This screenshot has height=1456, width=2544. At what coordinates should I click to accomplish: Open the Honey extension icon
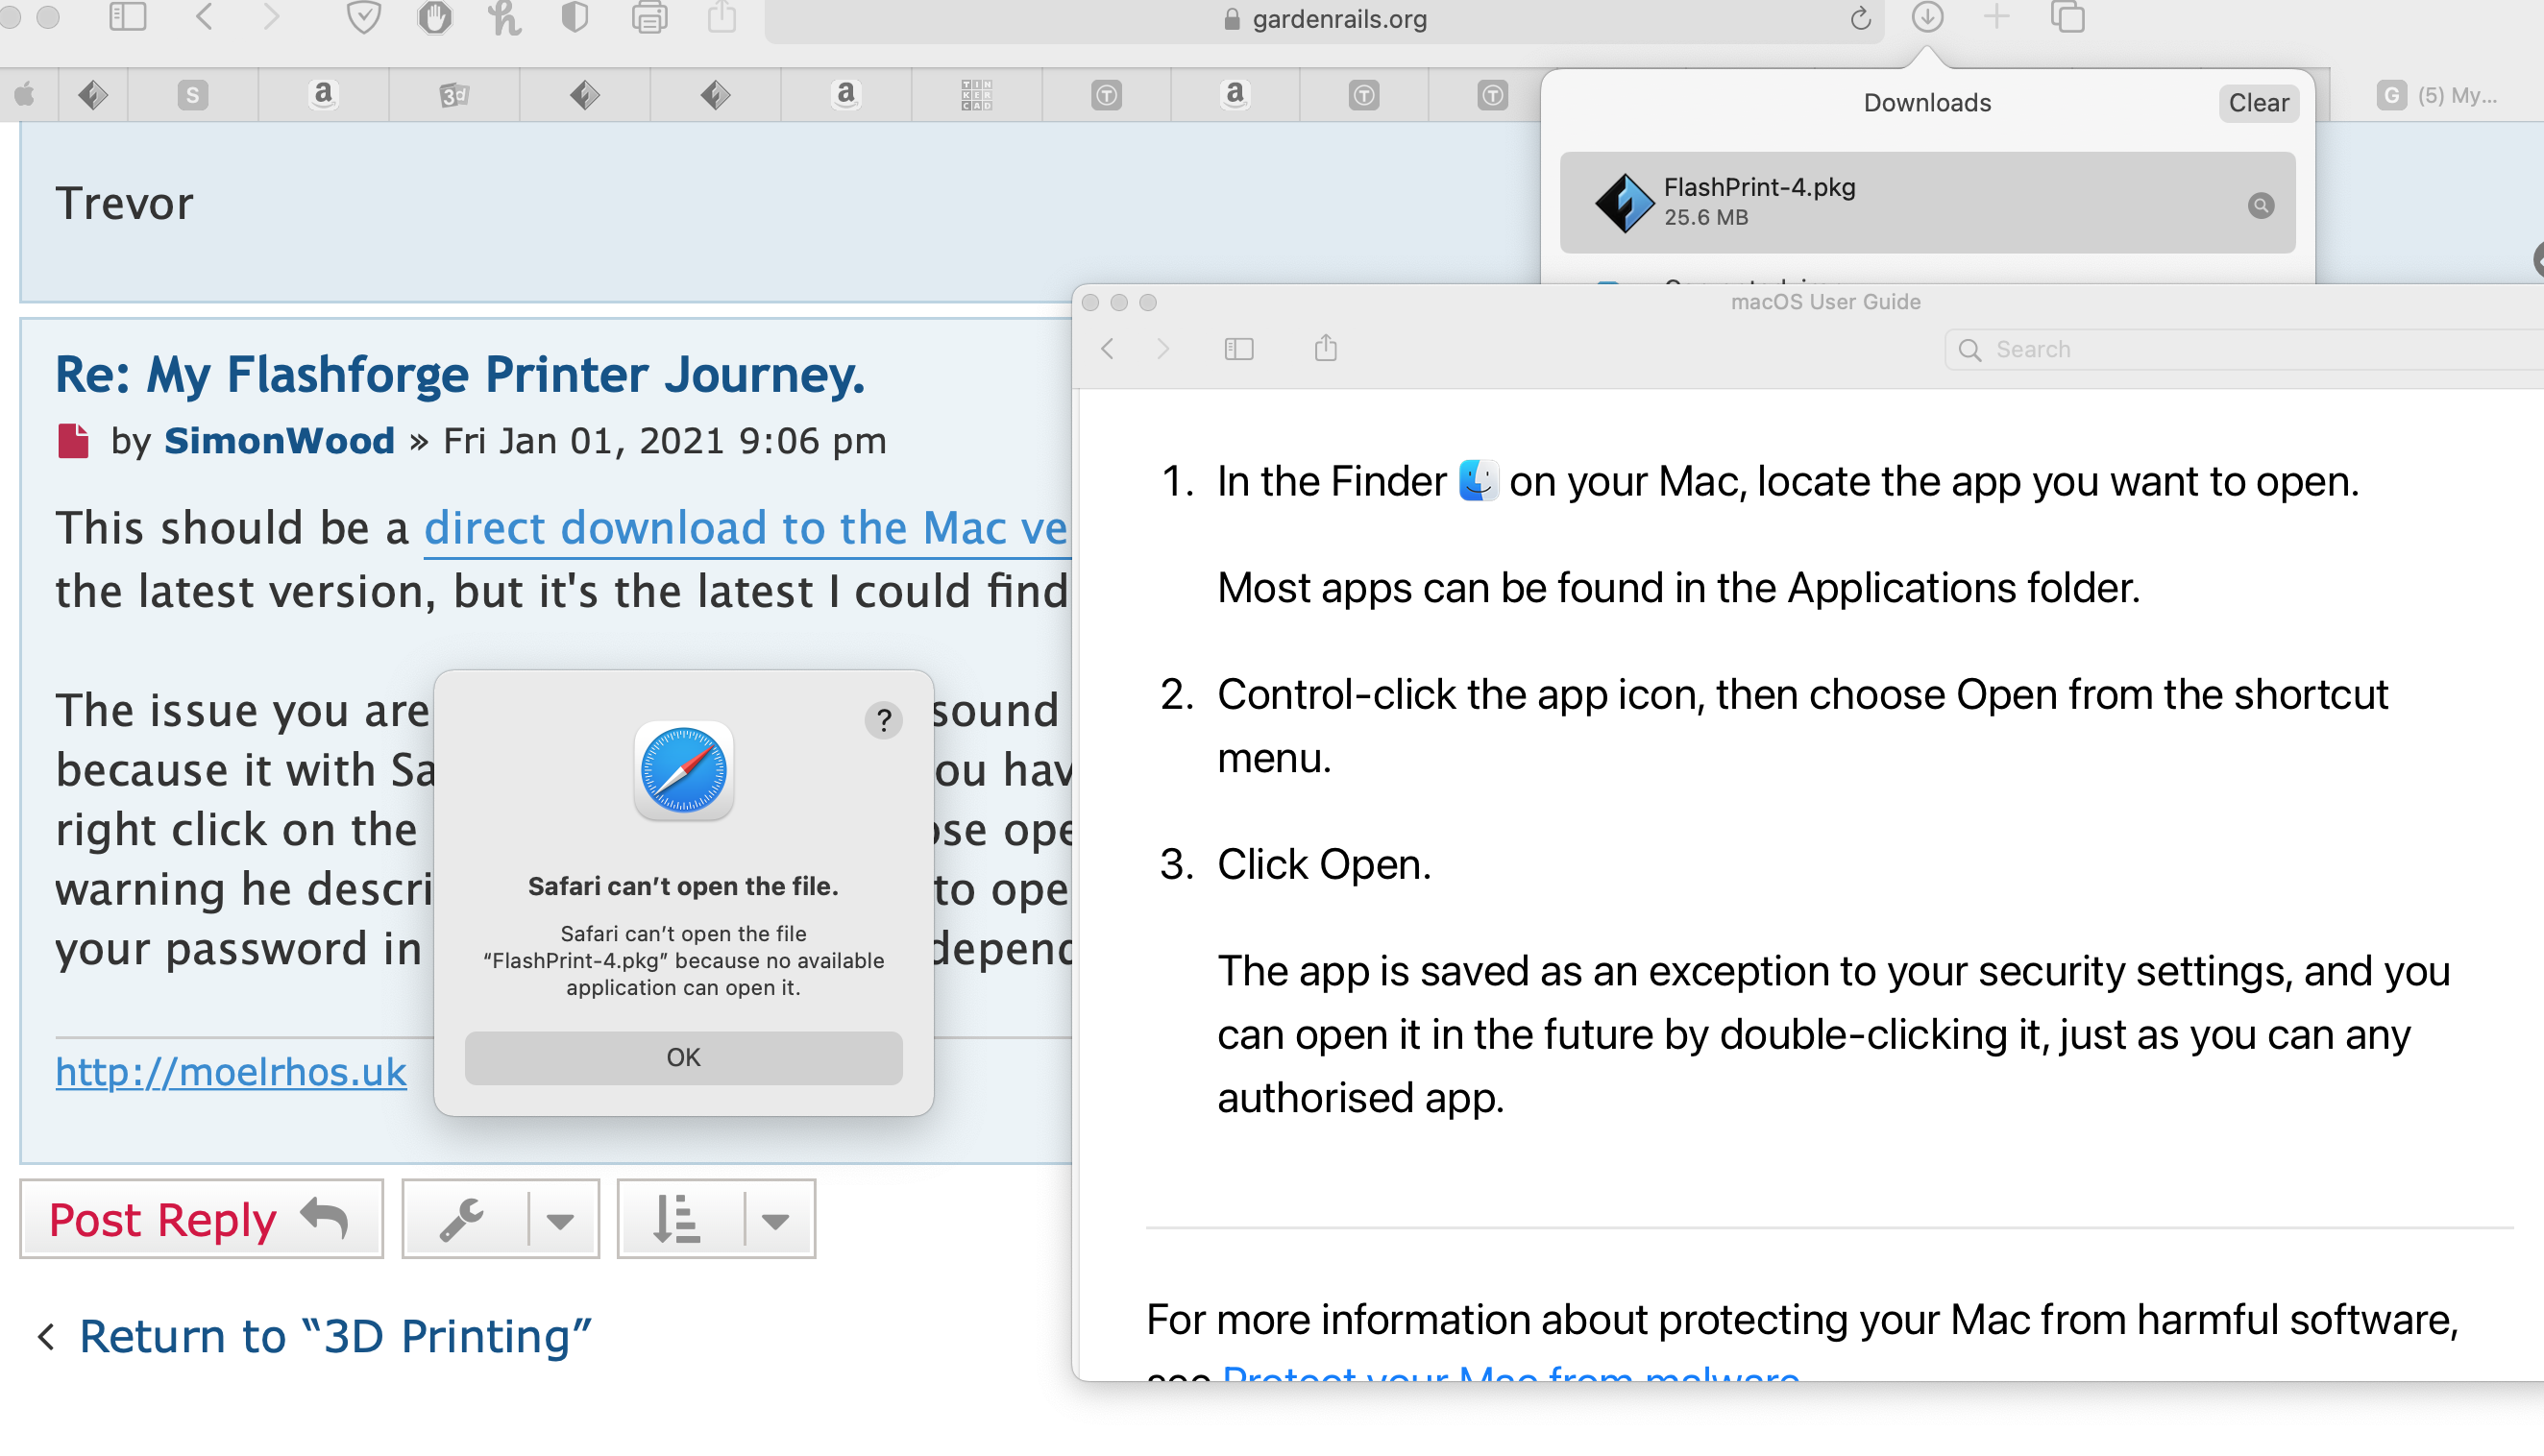click(x=504, y=17)
